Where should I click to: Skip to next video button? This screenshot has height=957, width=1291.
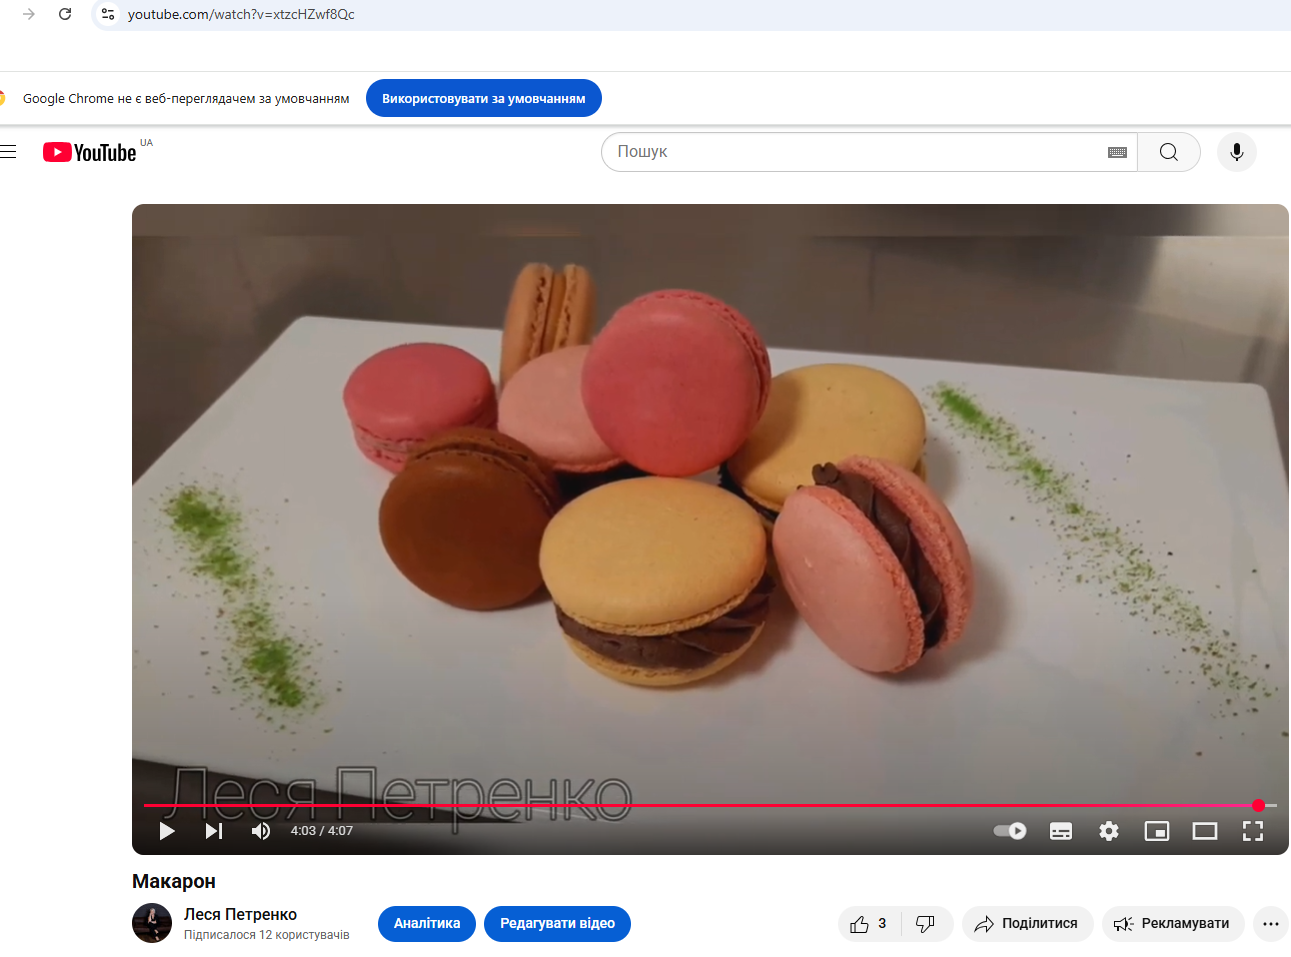pyautogui.click(x=214, y=831)
